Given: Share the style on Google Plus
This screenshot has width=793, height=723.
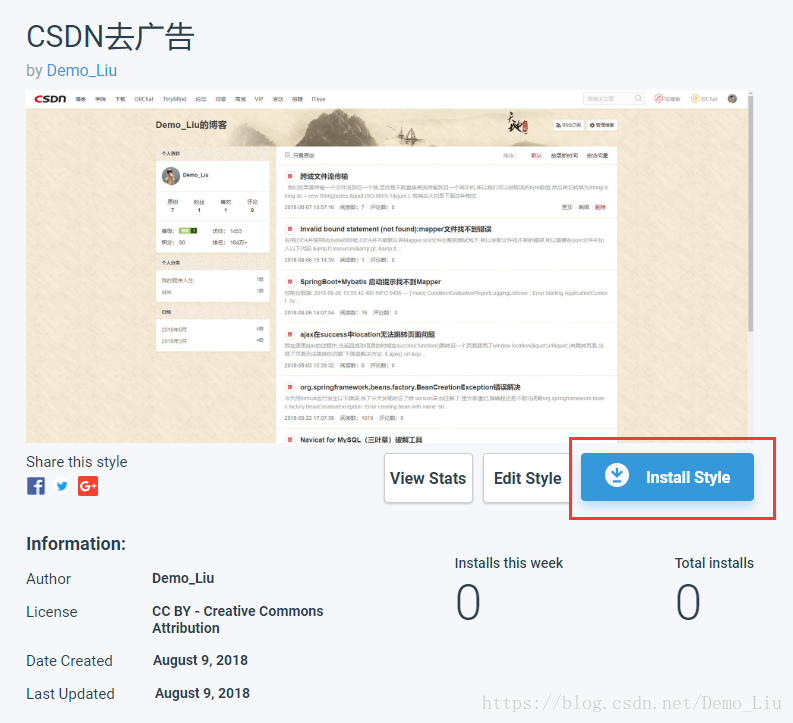Looking at the screenshot, I should (88, 486).
